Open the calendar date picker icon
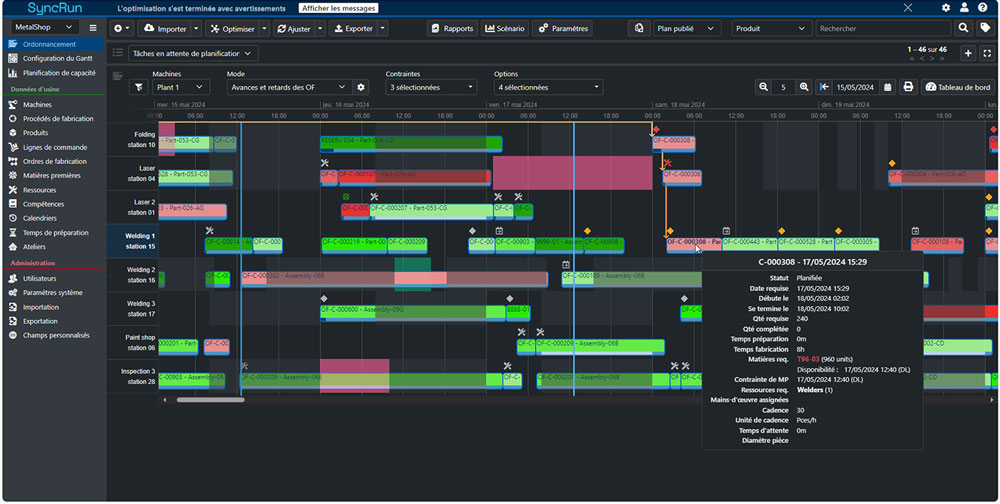Viewport: 1000px width, 504px height. tap(888, 87)
